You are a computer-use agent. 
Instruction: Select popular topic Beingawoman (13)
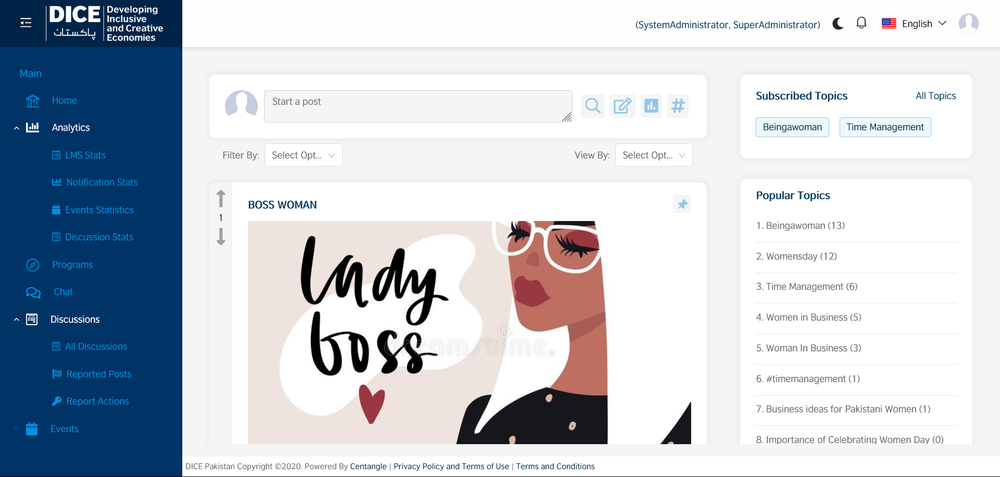coord(800,226)
